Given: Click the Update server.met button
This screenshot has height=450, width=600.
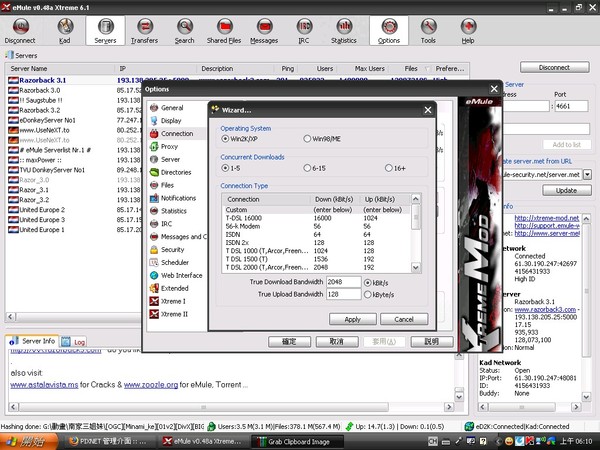Looking at the screenshot, I should click(x=566, y=191).
